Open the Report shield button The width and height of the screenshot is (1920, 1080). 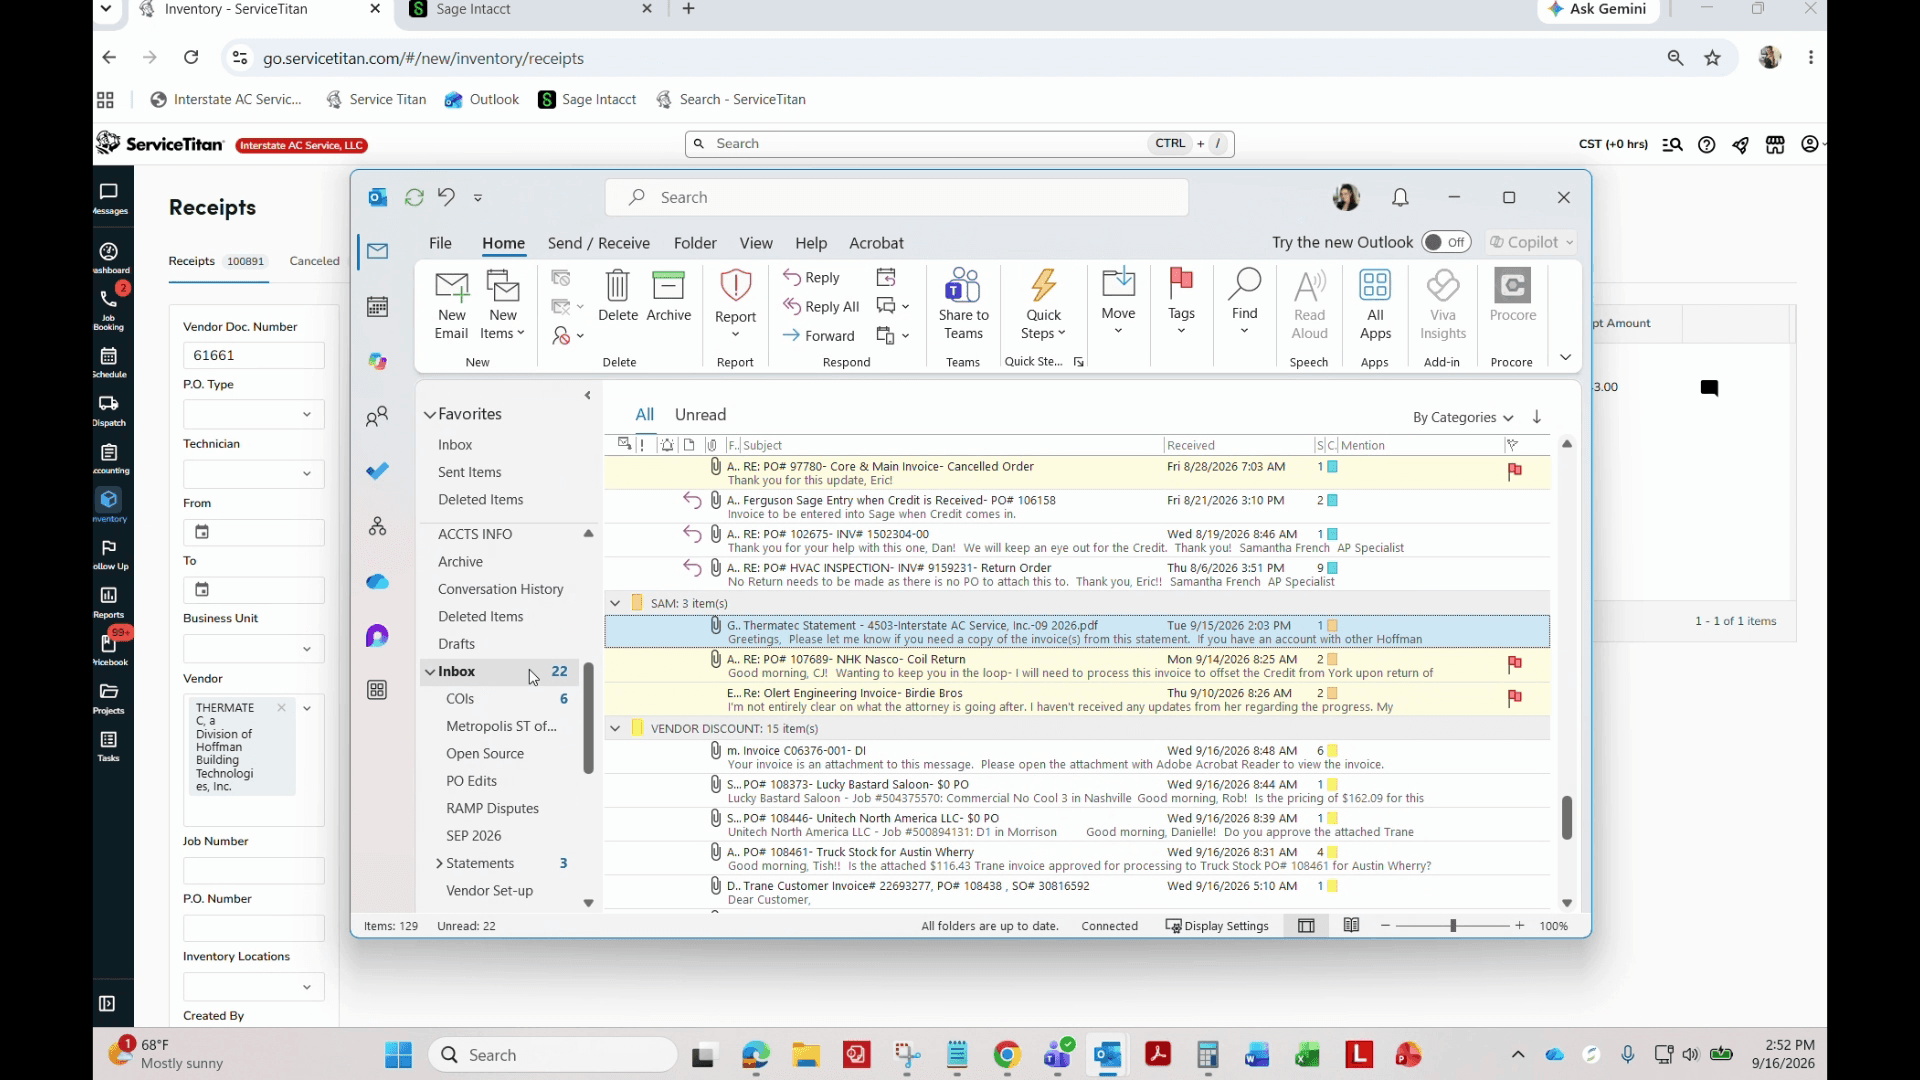[x=735, y=303]
